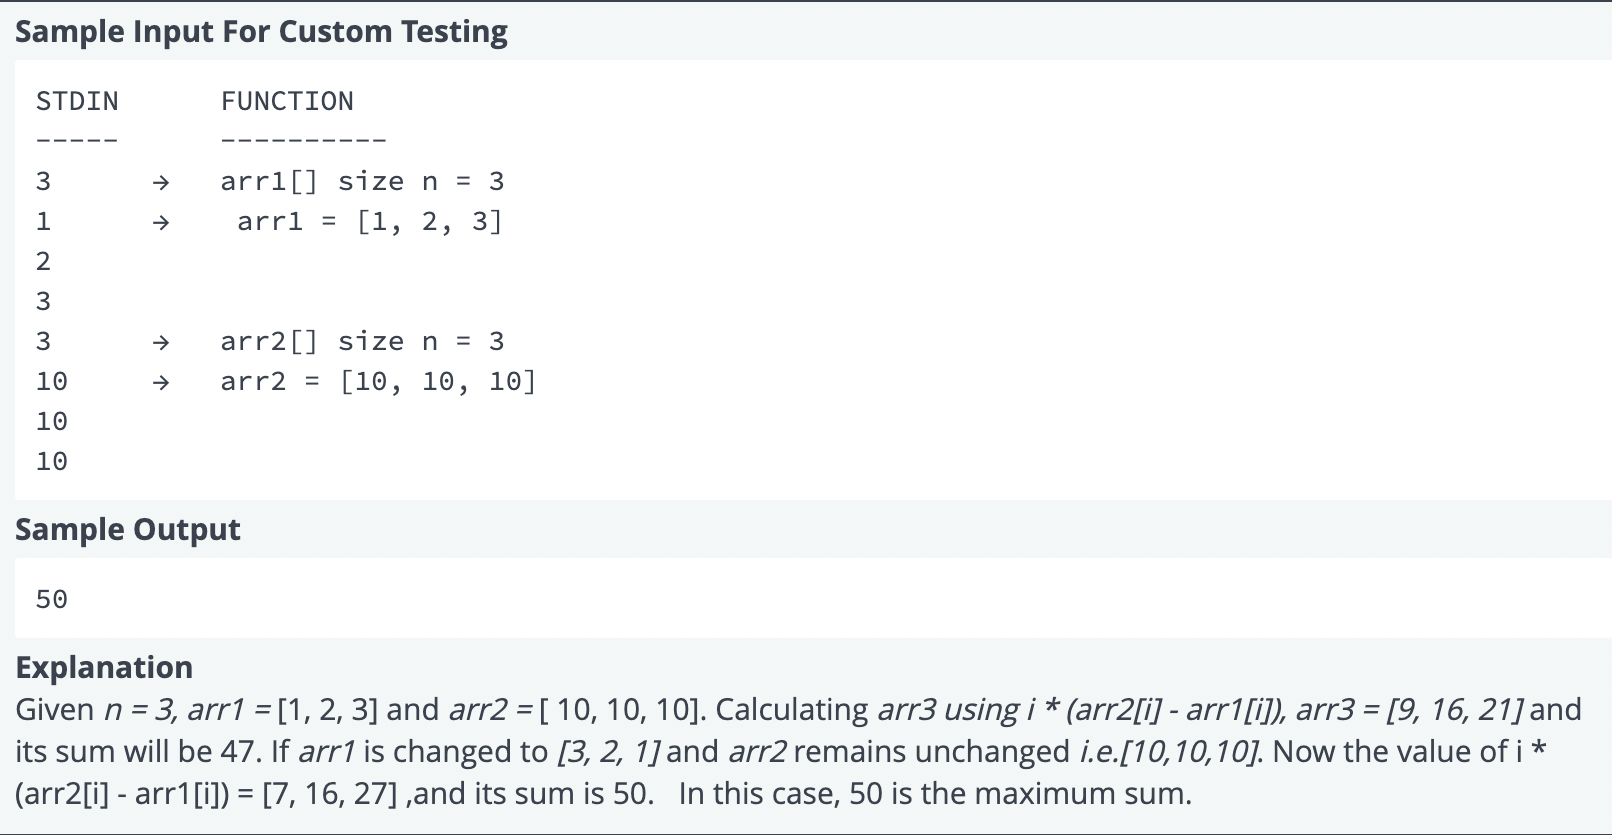
Task: Click the text arr2 = [10, 10, 10]
Action: pyautogui.click(x=378, y=381)
